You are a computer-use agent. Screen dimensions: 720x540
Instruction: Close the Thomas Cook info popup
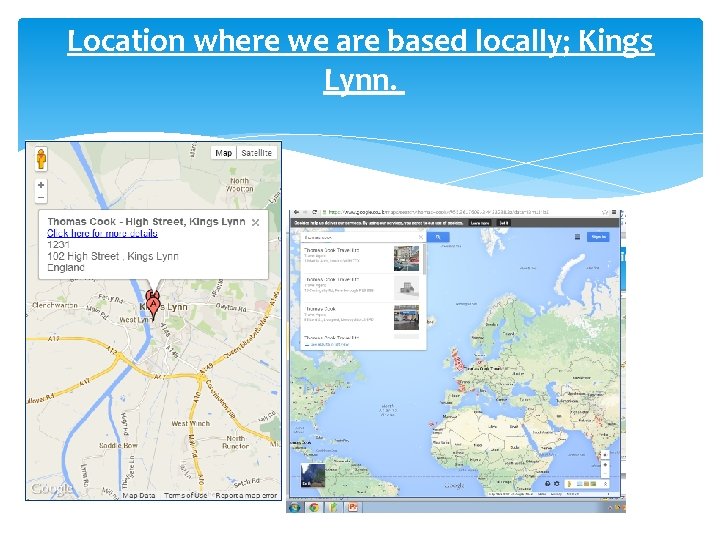[x=256, y=222]
